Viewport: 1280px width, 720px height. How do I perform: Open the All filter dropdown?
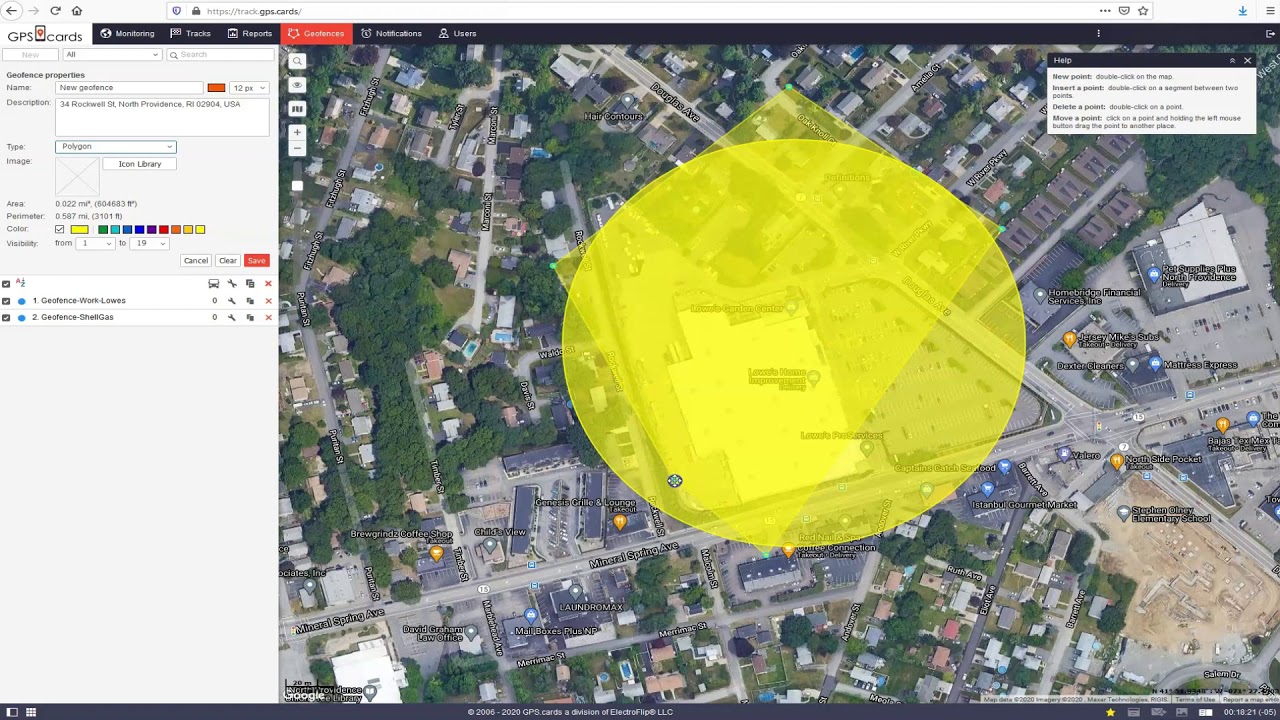pos(111,54)
